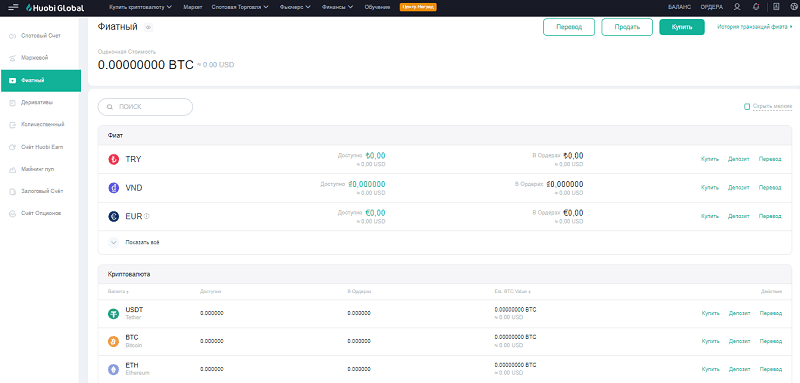The image size is (800, 383).
Task: Click the Центр Наград badge
Action: click(418, 7)
